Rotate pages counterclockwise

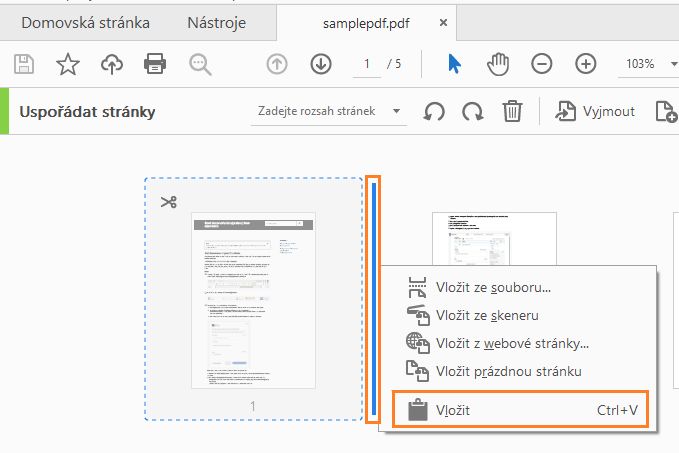tap(434, 111)
